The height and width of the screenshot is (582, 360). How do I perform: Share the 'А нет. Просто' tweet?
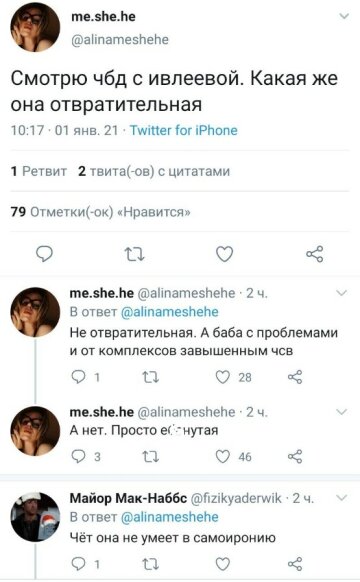[295, 457]
